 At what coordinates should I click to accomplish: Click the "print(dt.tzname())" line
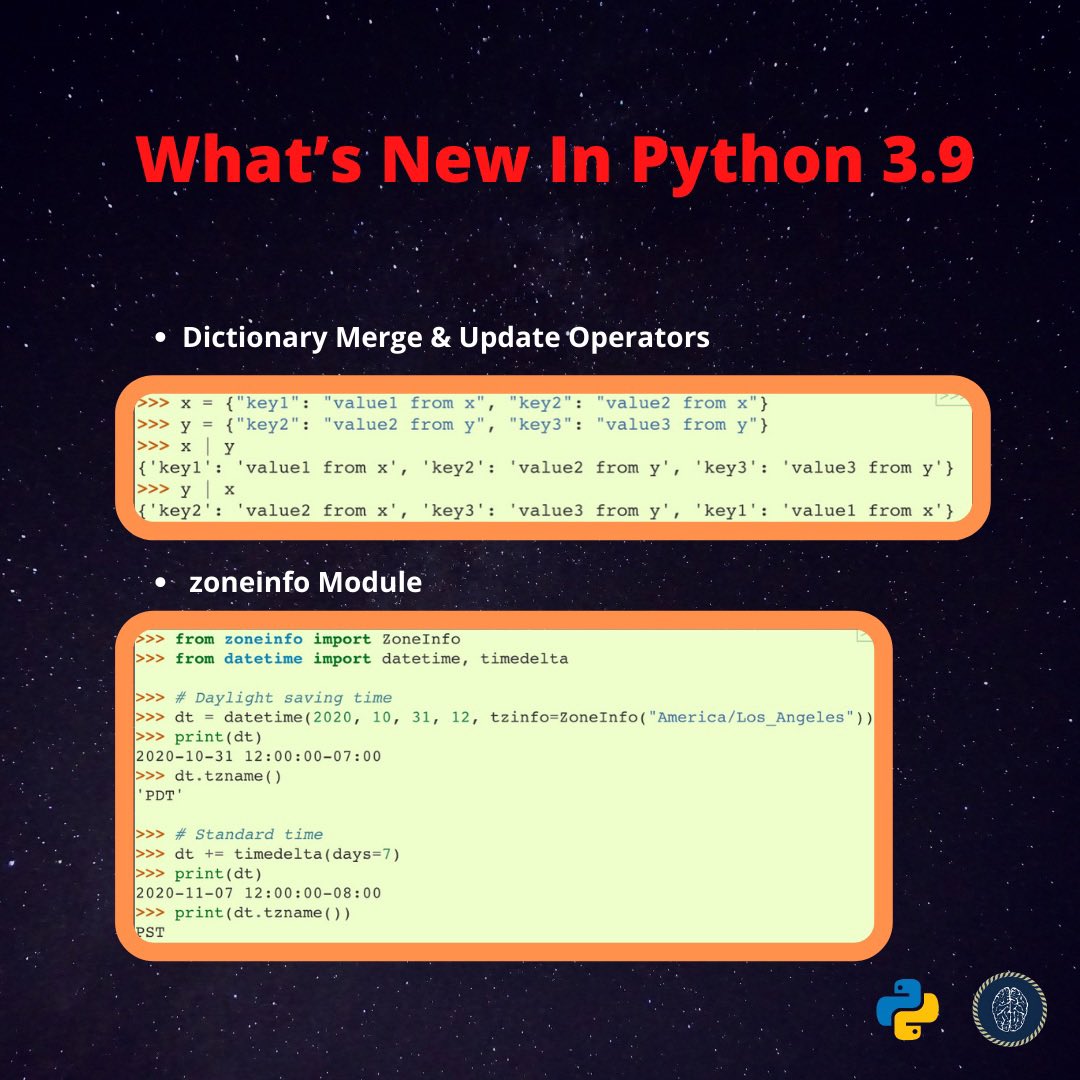coord(243,913)
